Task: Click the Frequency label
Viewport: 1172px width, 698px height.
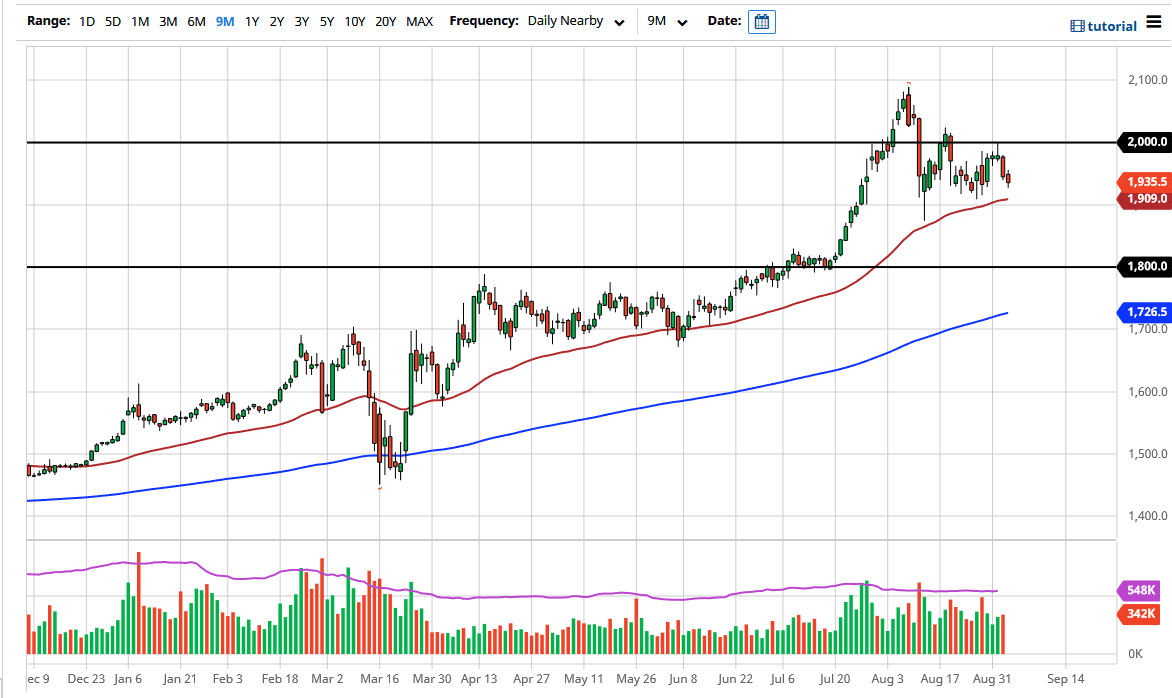Action: 484,21
